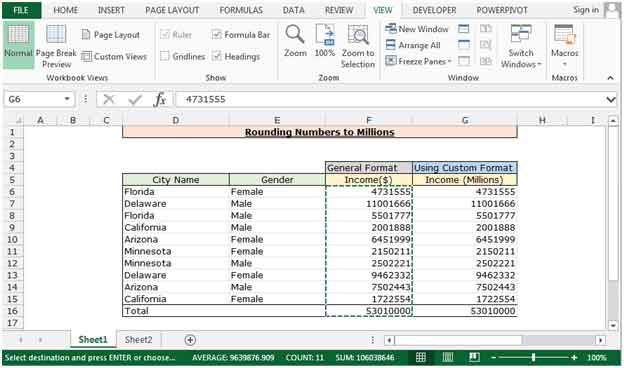Click the Split window icon

click(x=464, y=29)
